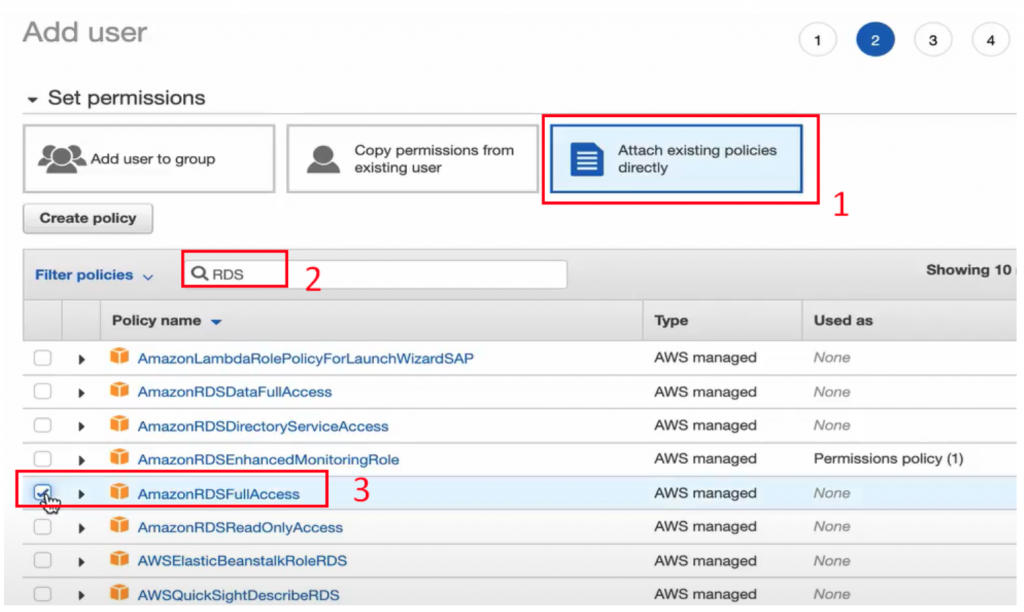The width and height of the screenshot is (1024, 612).
Task: Check the AmazonRDSEnhancedMonitoringRole checkbox
Action: click(x=42, y=459)
